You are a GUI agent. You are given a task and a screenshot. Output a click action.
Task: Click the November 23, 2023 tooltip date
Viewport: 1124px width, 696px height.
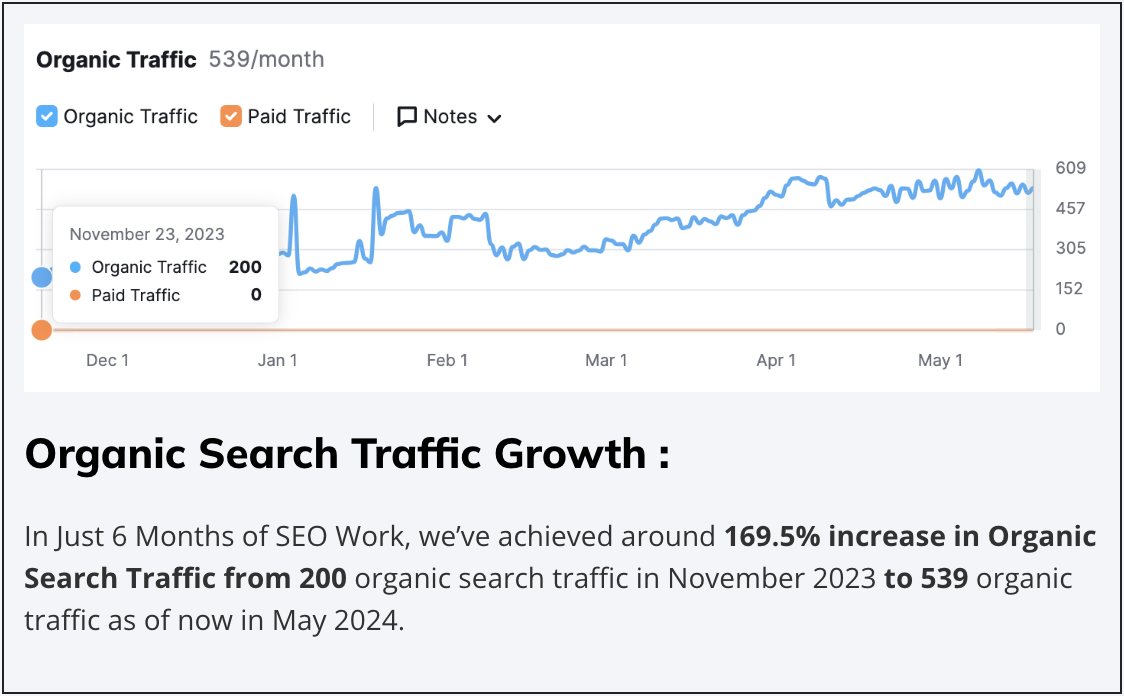147,235
